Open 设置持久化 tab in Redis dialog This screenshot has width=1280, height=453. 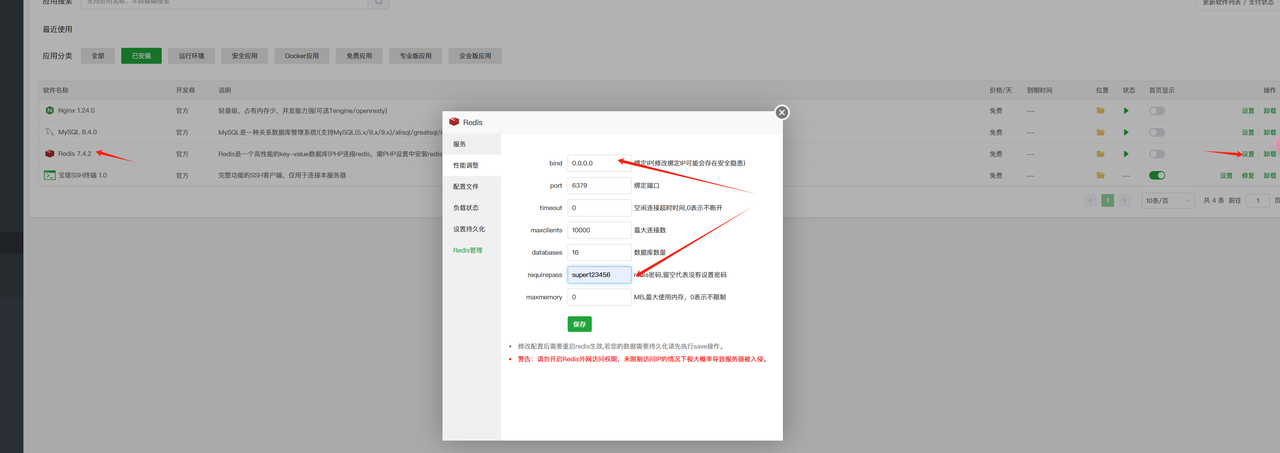click(x=471, y=229)
